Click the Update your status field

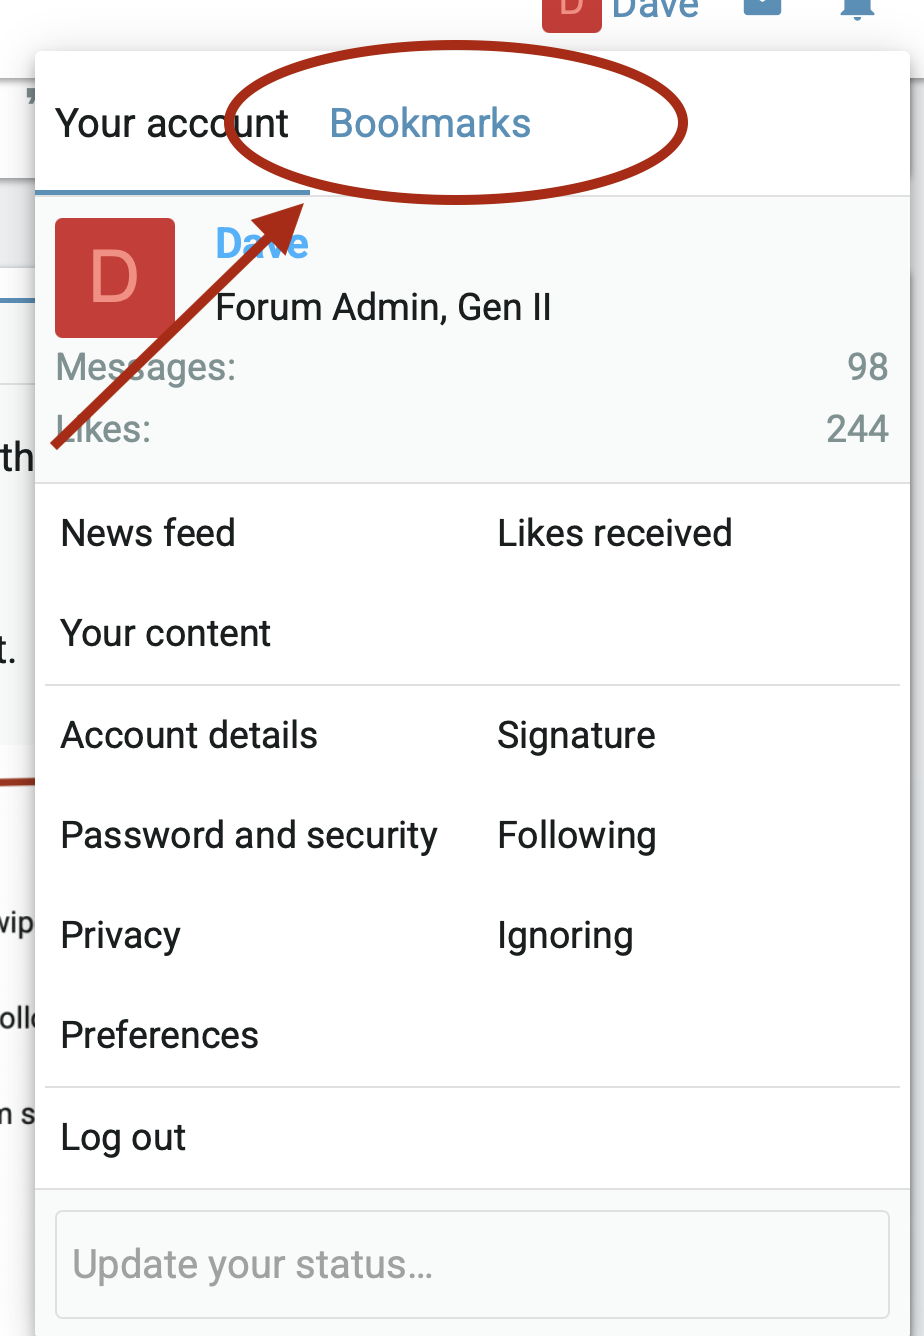[472, 1265]
